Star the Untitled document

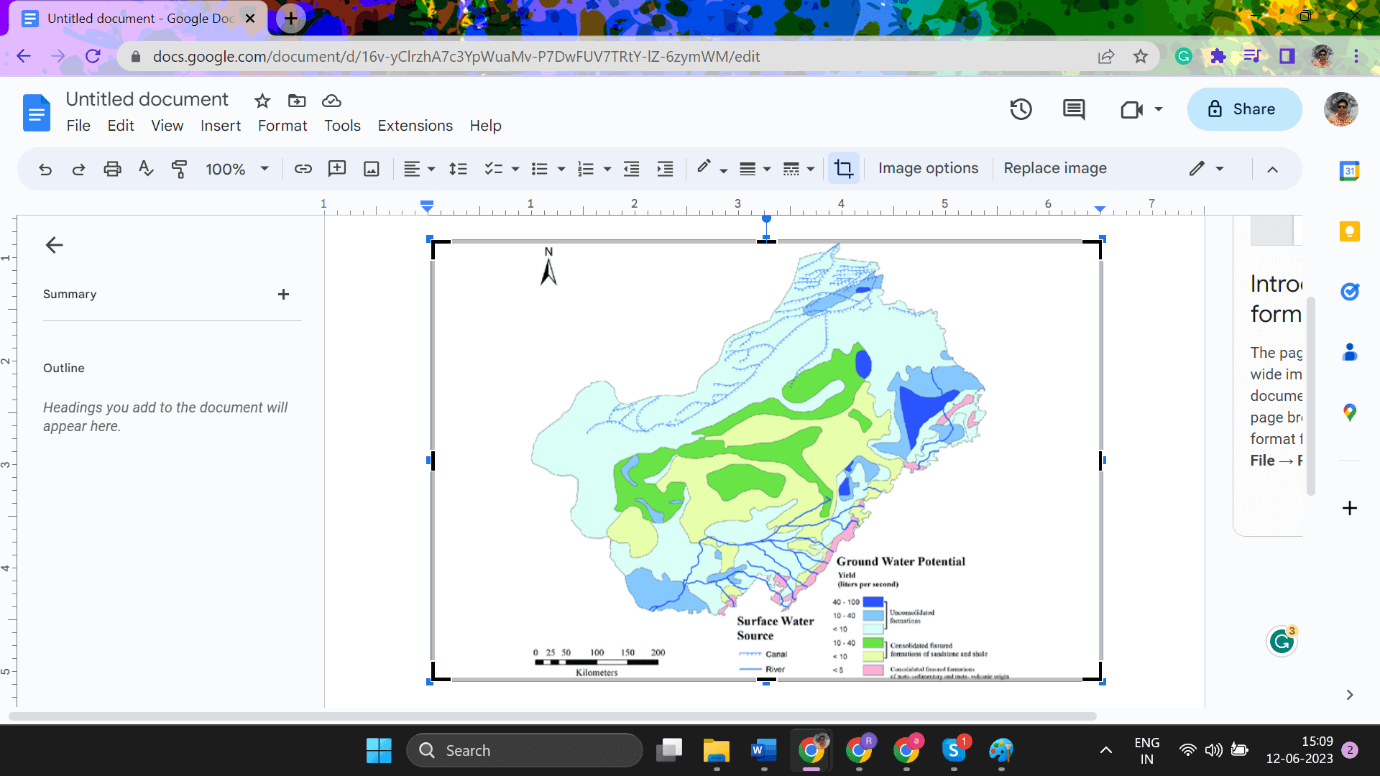coord(262,101)
